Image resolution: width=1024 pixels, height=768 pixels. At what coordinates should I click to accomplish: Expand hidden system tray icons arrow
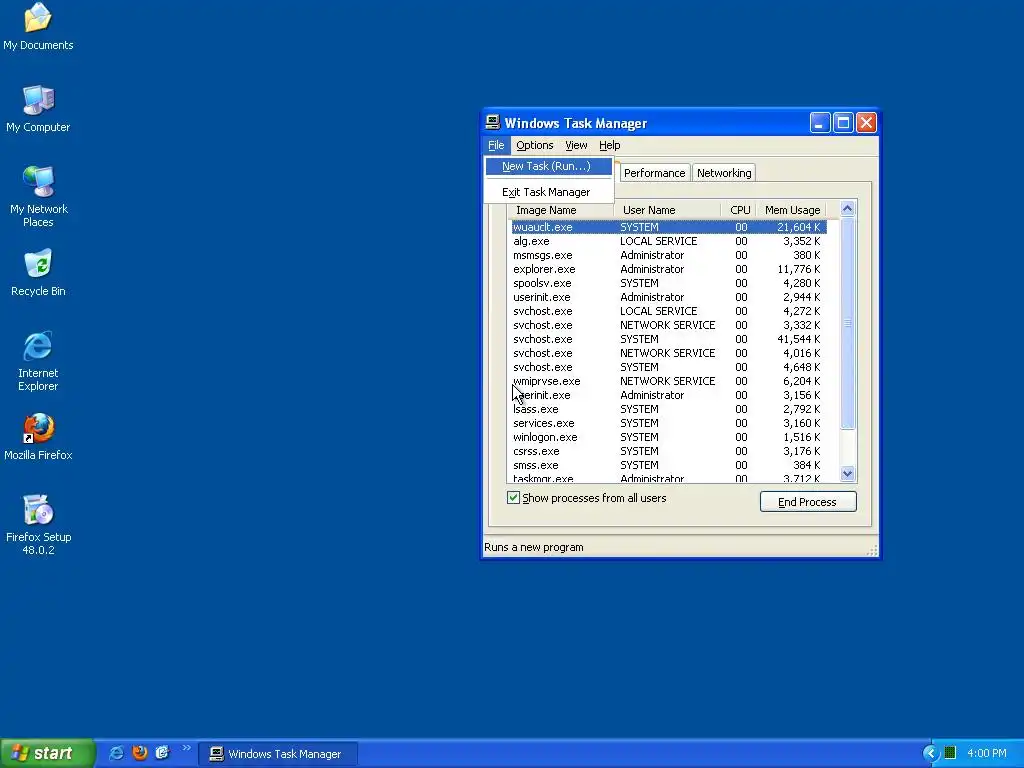pos(930,753)
